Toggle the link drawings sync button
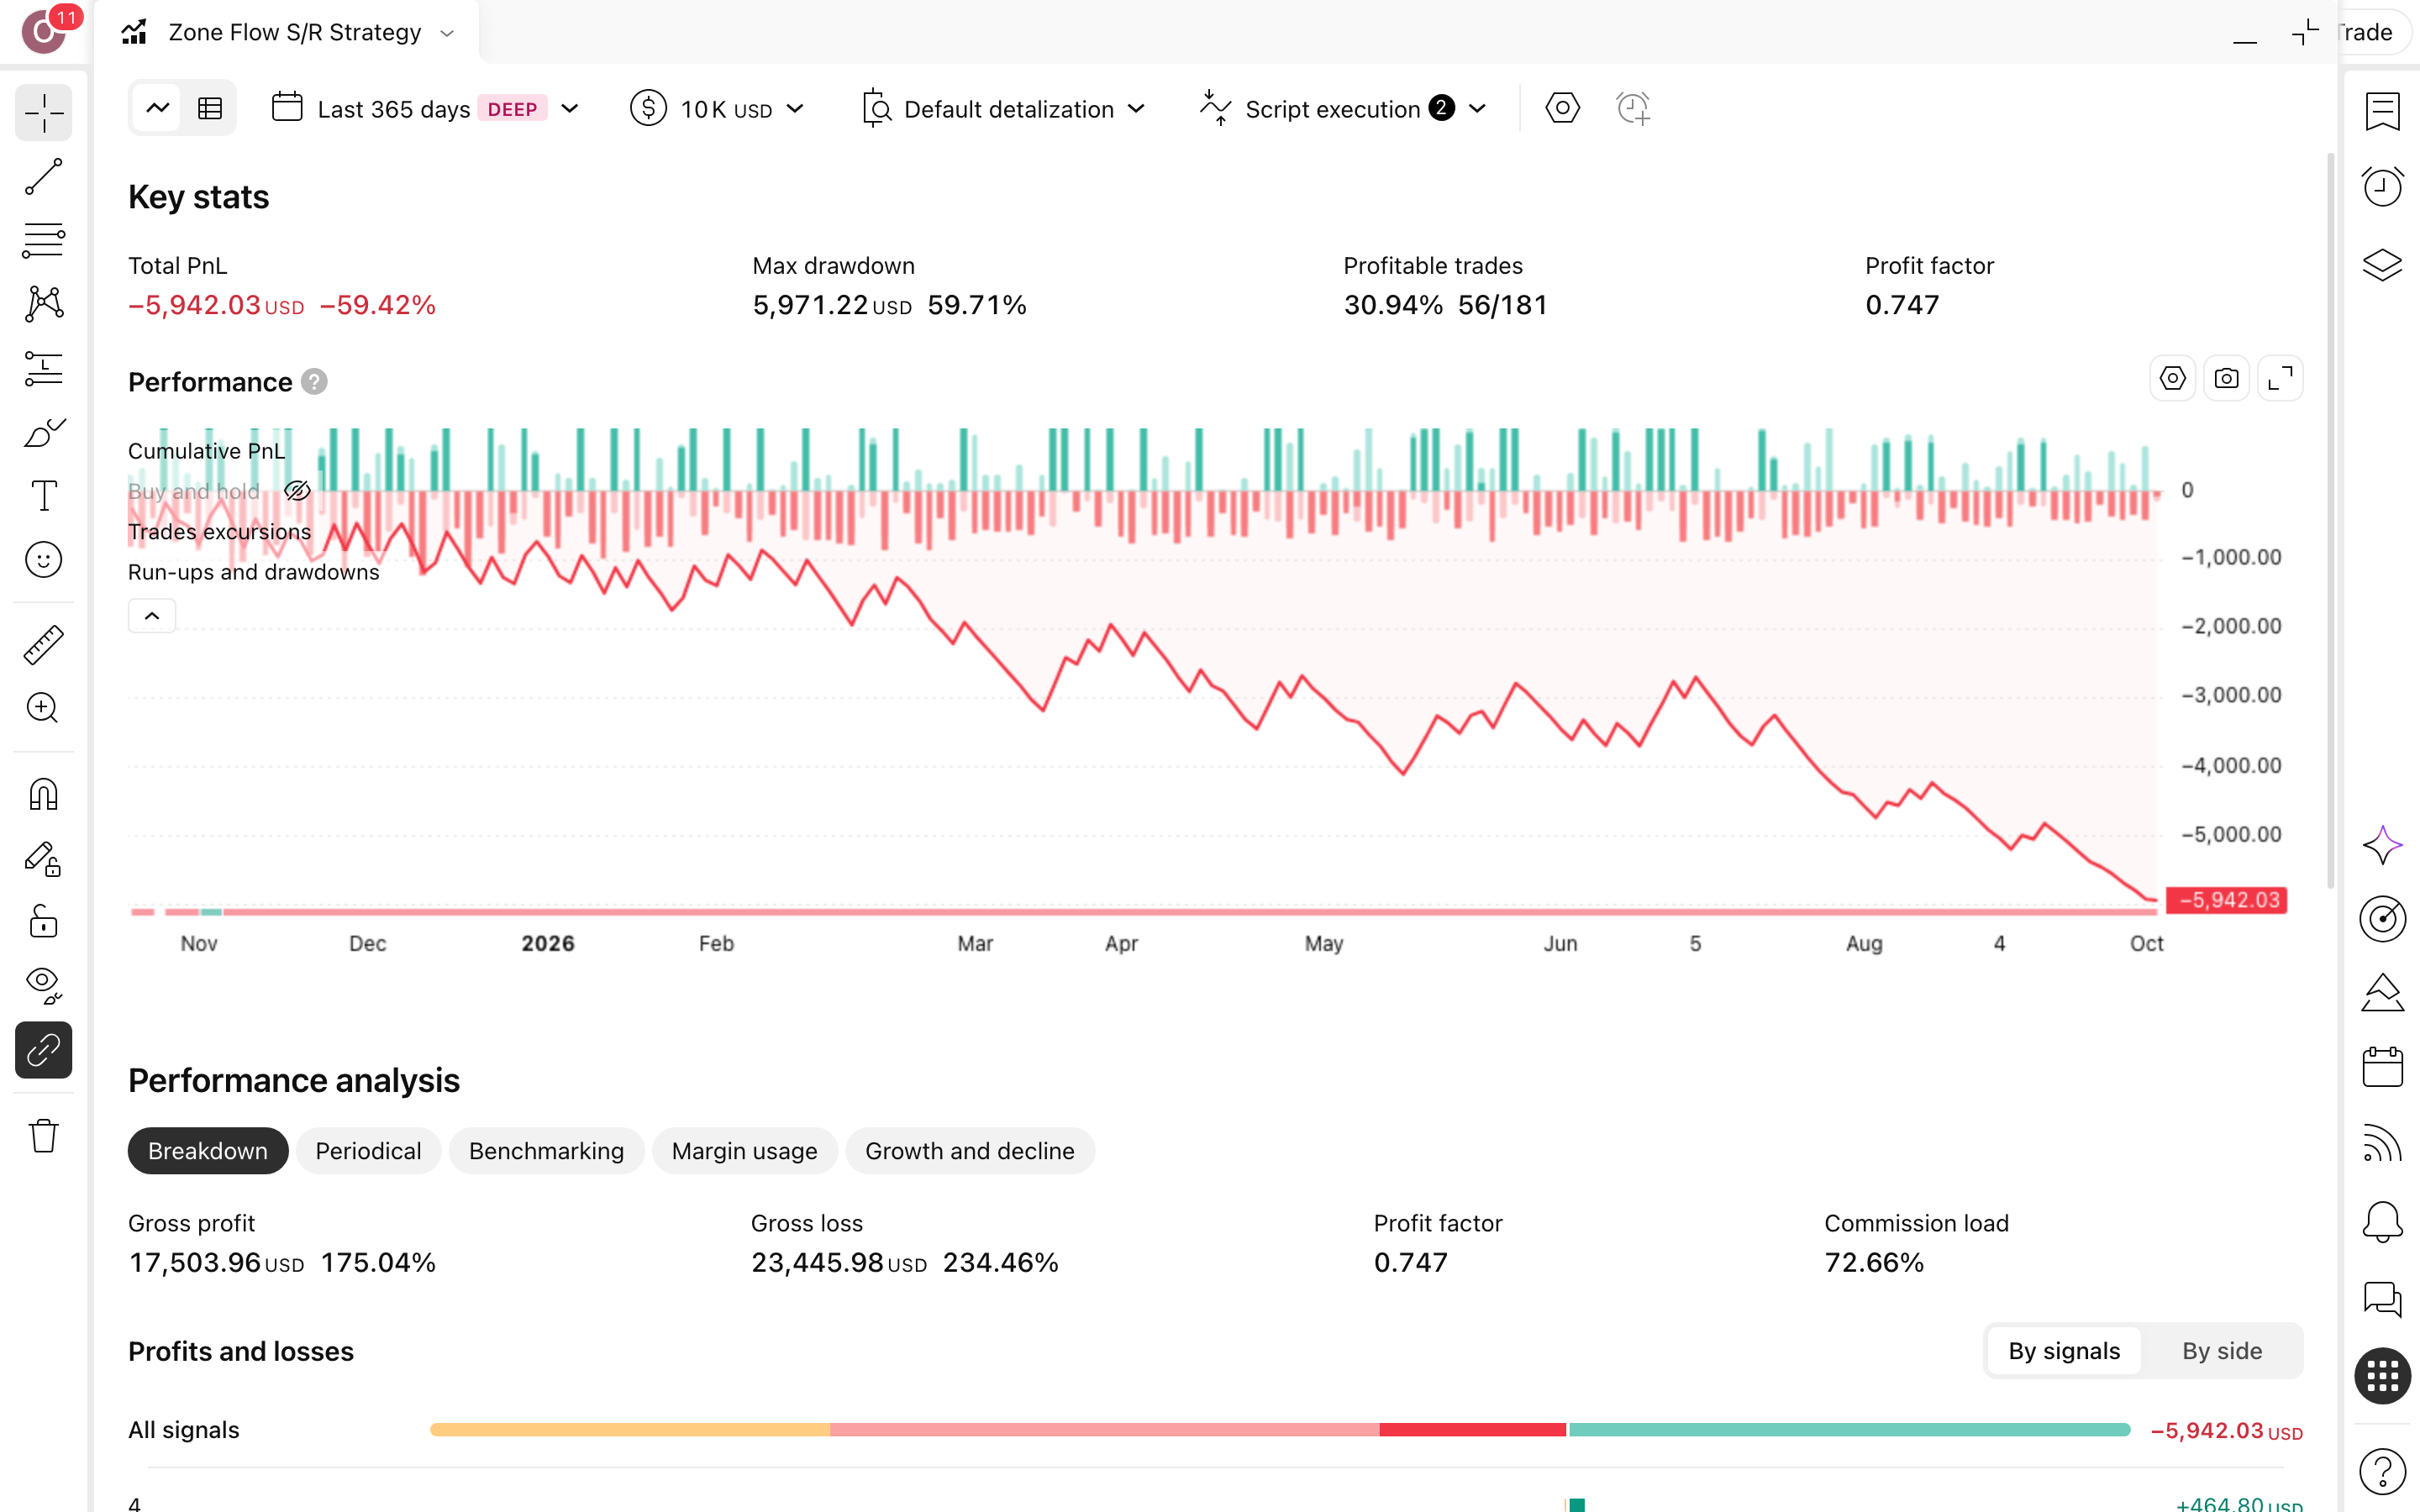The width and height of the screenshot is (2420, 1512). pos(44,1050)
